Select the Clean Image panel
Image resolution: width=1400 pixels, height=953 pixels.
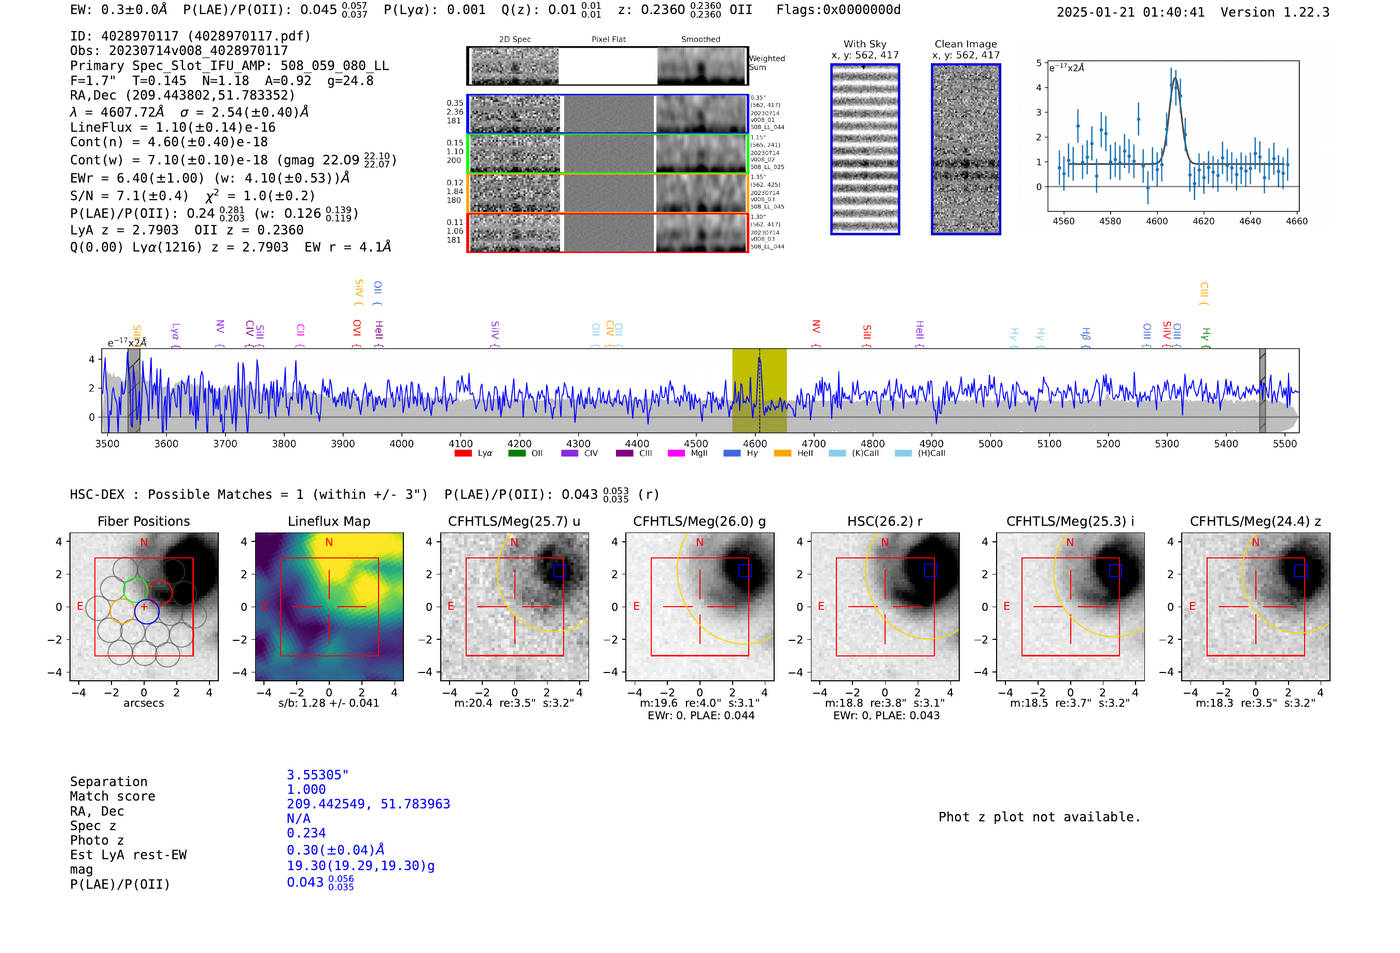pos(966,149)
